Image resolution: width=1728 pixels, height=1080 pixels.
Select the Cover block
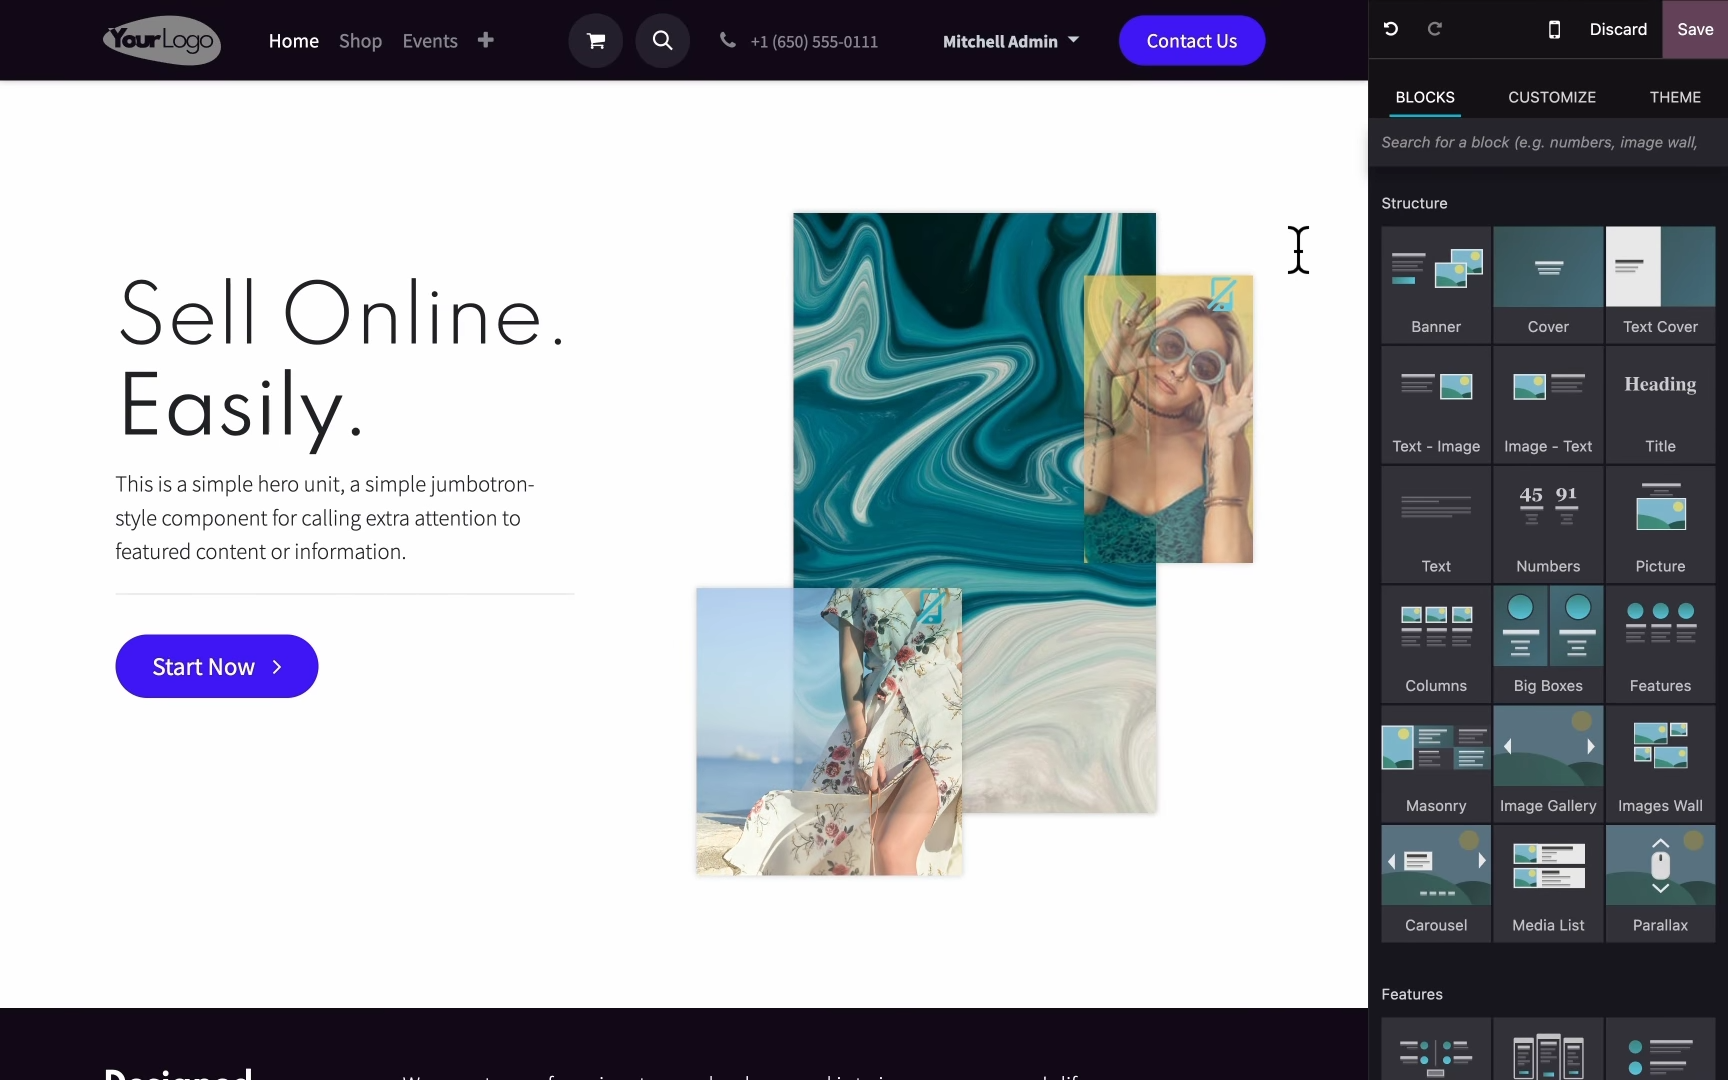1548,284
